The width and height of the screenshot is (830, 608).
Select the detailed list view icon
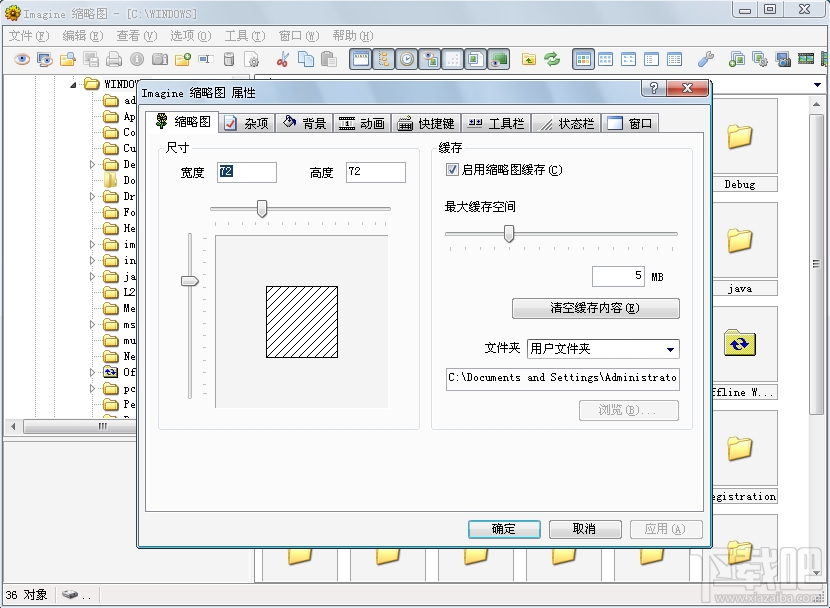pos(674,59)
